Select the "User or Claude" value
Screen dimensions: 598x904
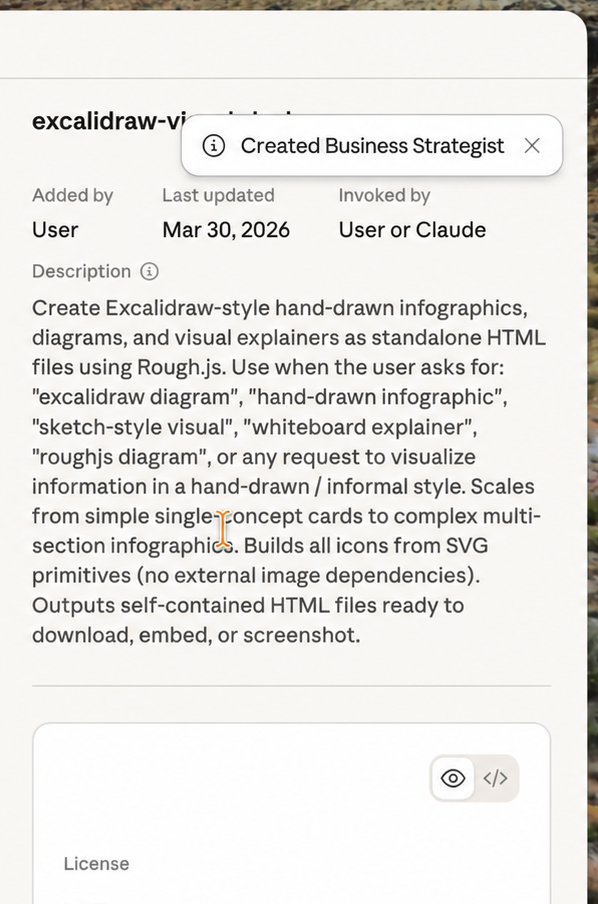[x=412, y=230]
